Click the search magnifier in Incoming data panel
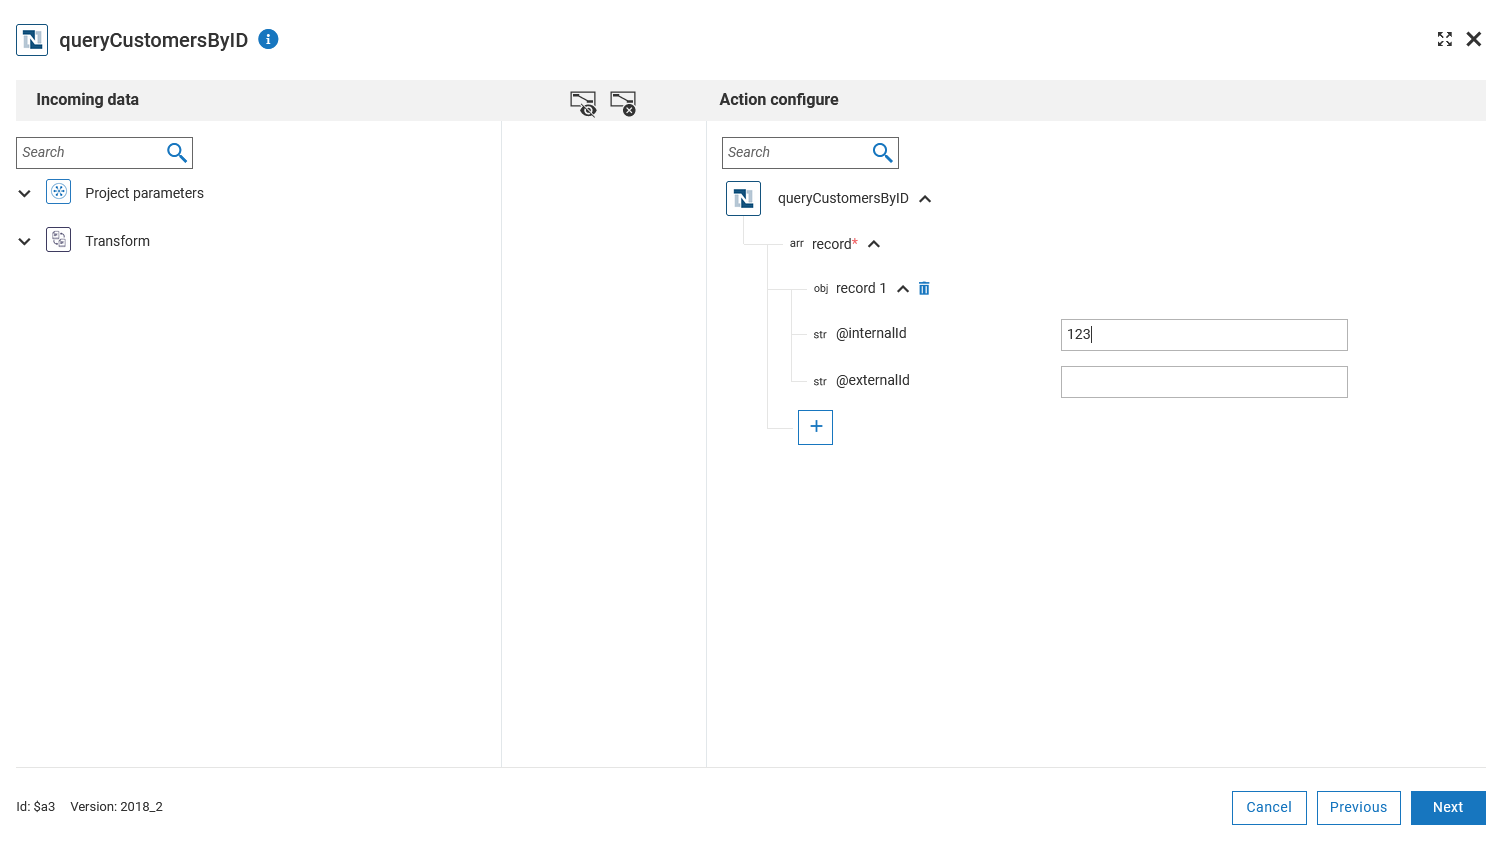This screenshot has height=841, width=1501. coord(177,152)
